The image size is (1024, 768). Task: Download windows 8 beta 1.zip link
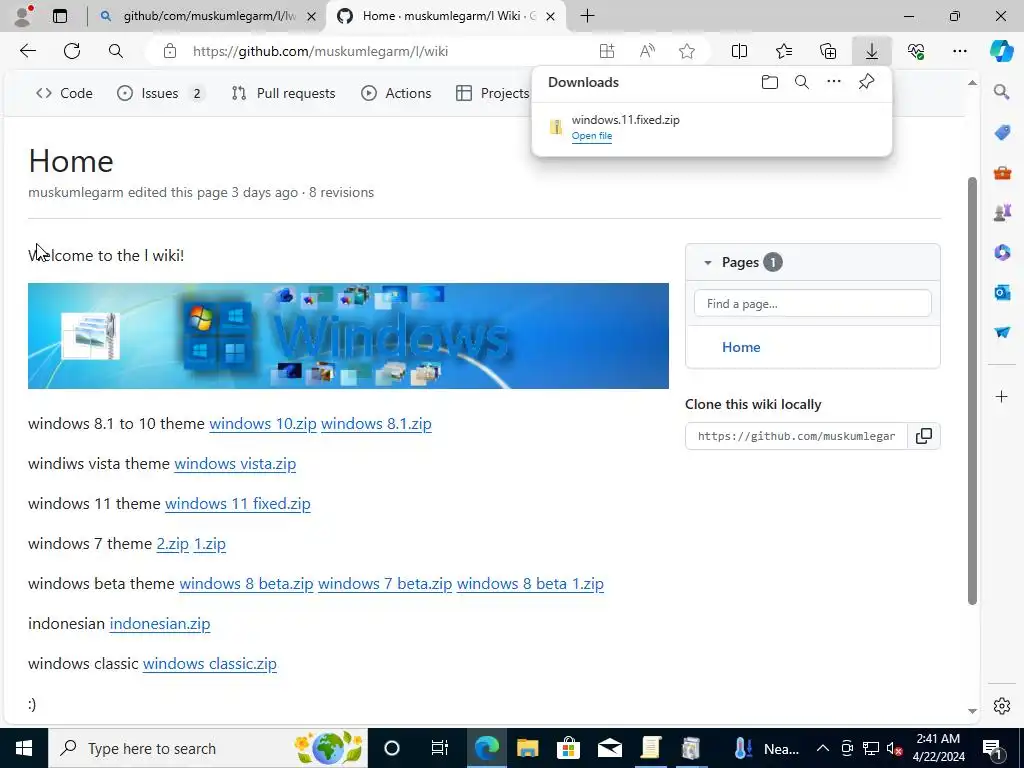pos(530,583)
